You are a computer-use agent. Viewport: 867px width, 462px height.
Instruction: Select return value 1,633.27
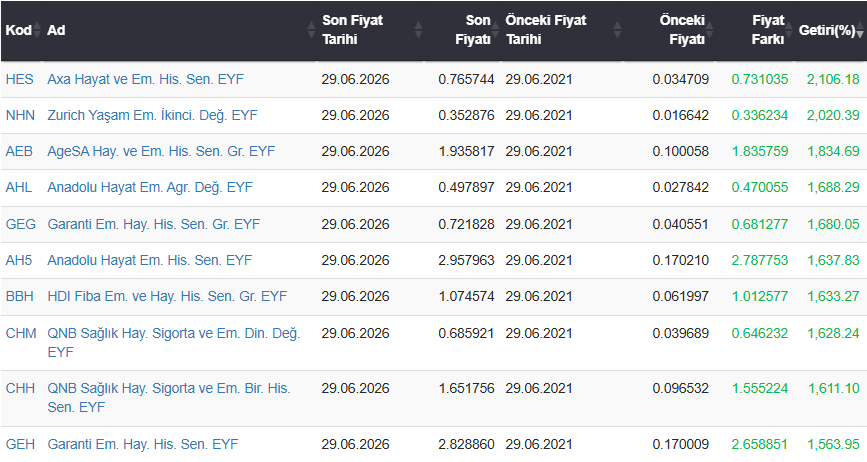pos(833,296)
